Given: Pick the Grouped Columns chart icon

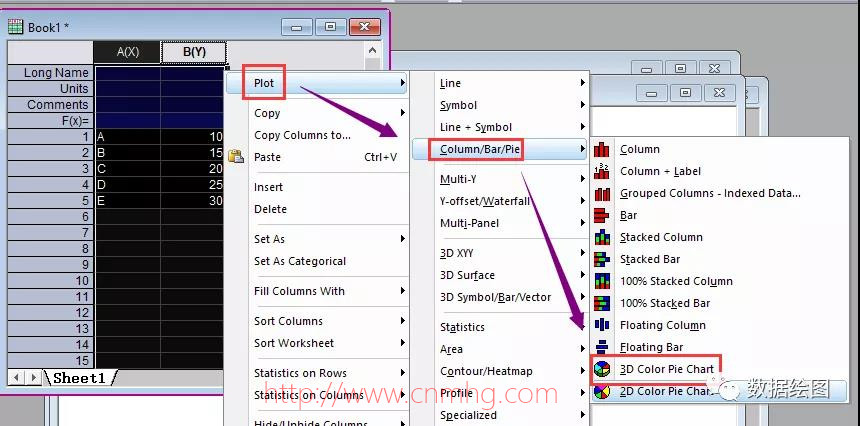Looking at the screenshot, I should tap(602, 193).
